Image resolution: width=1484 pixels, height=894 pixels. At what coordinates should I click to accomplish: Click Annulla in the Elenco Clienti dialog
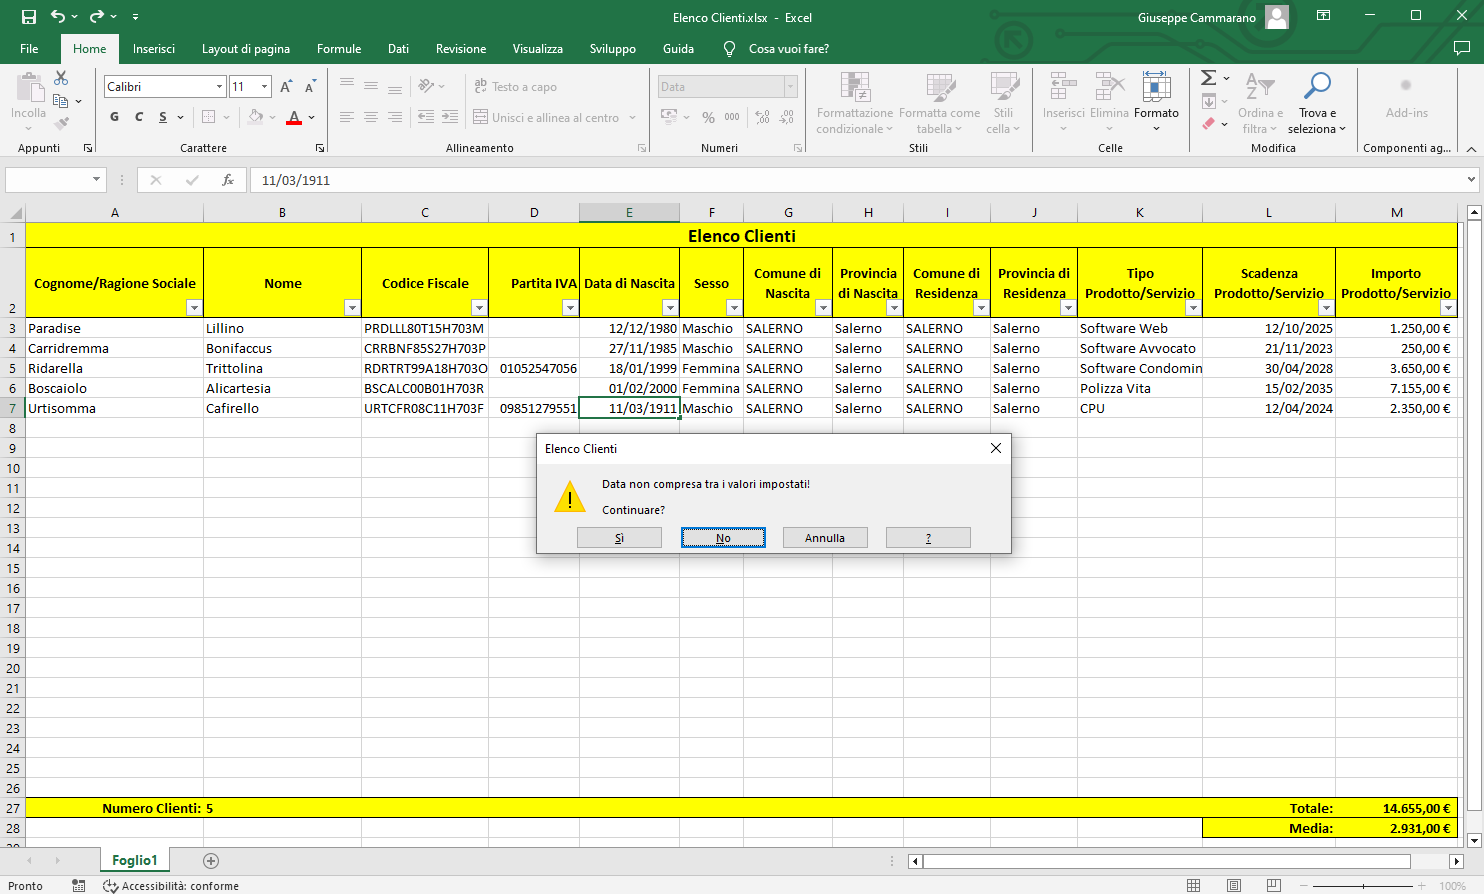coord(825,538)
